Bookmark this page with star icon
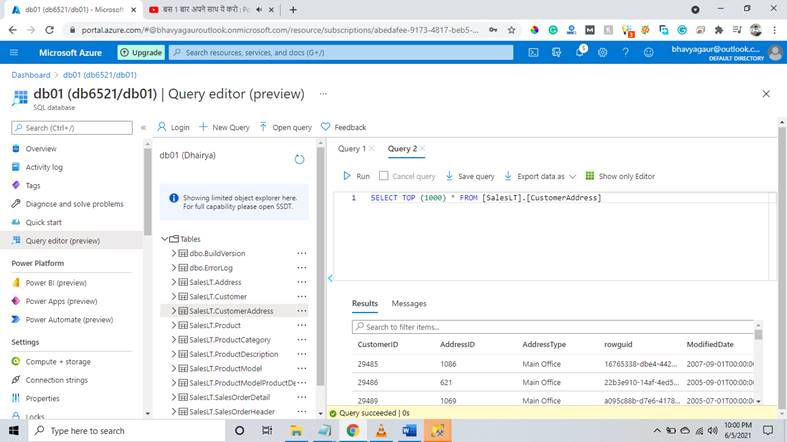 [x=511, y=30]
